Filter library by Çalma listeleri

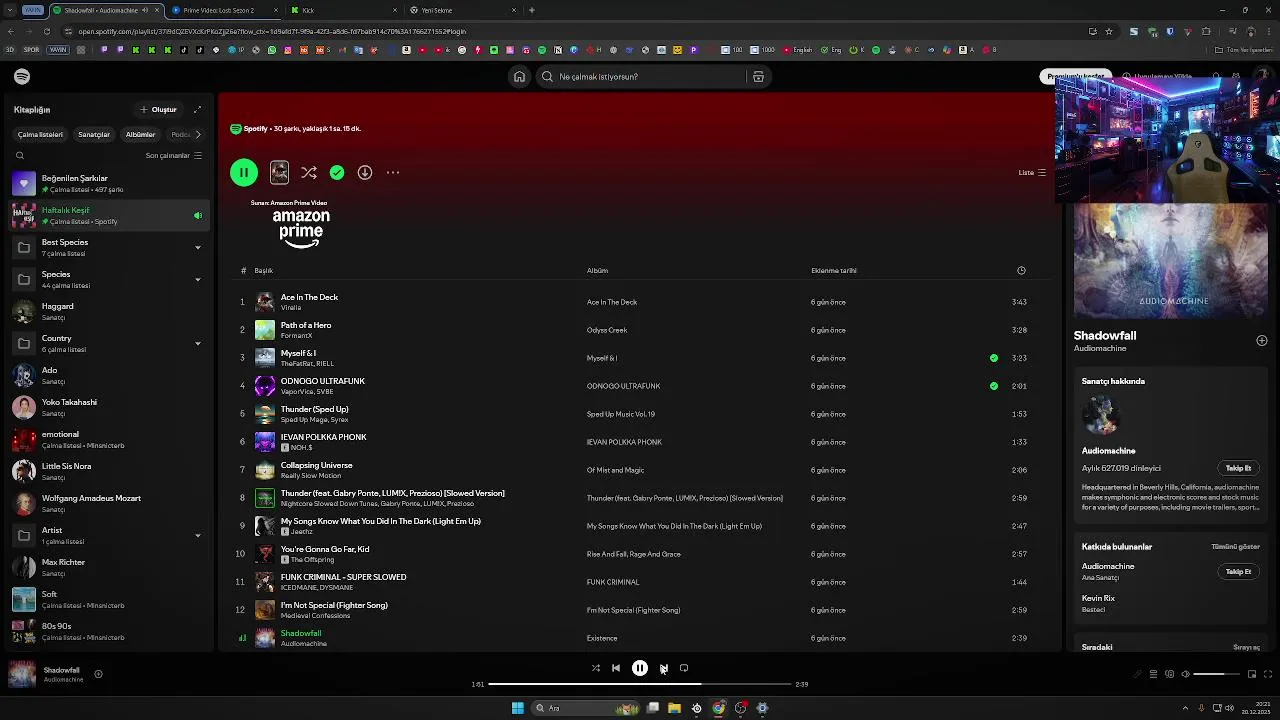(x=40, y=134)
